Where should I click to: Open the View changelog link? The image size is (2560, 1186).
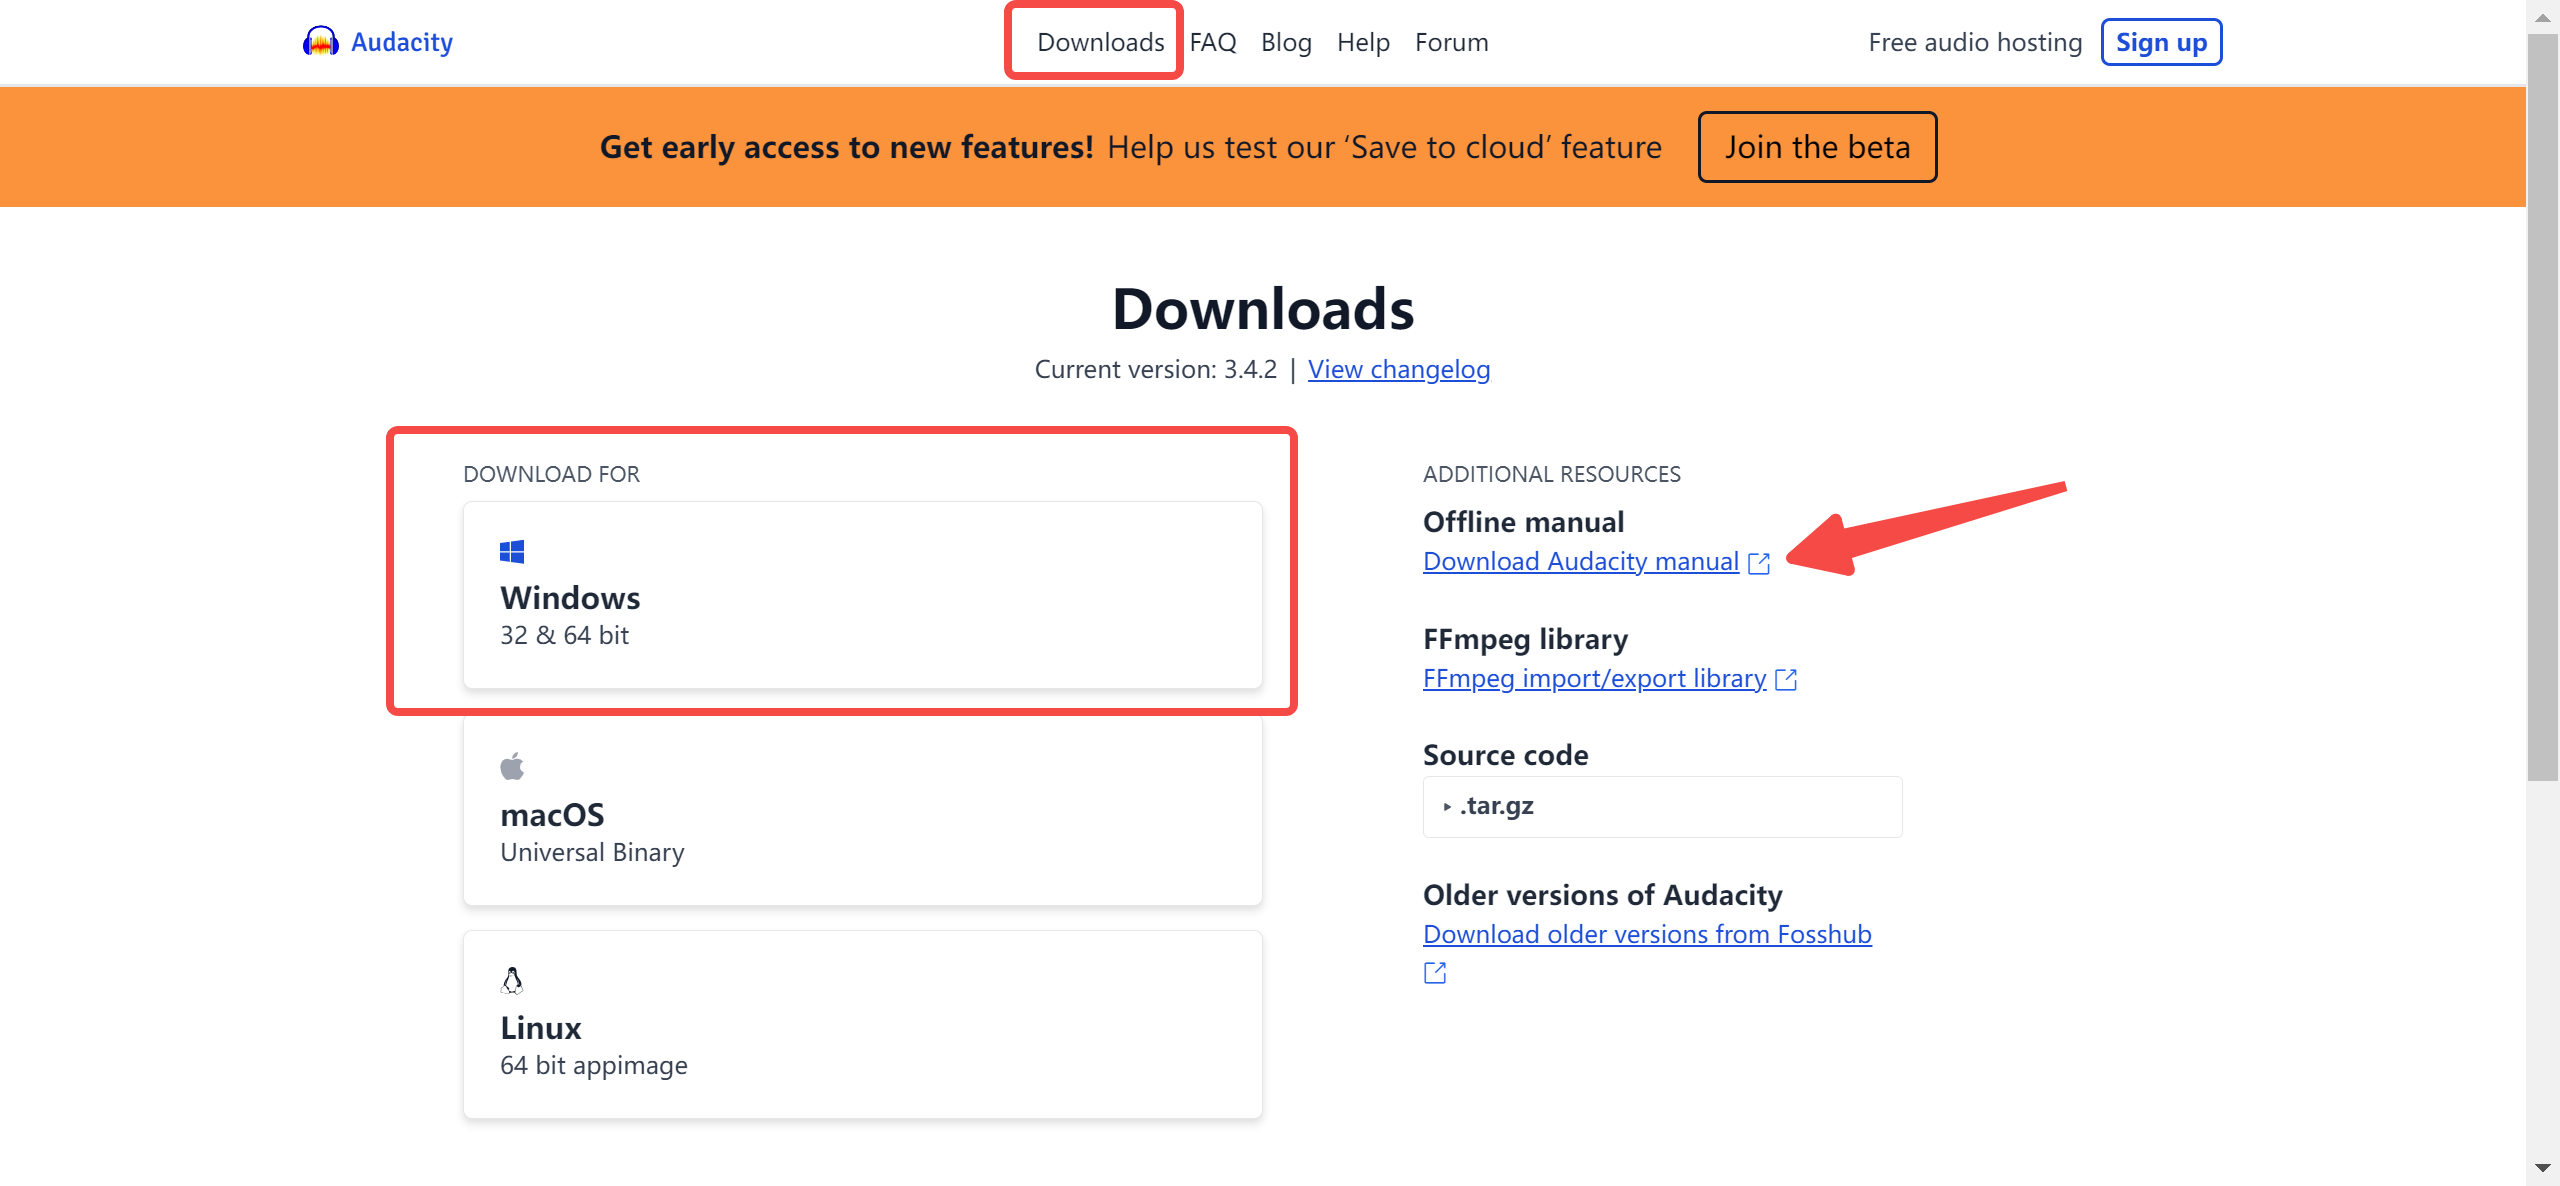[1398, 369]
